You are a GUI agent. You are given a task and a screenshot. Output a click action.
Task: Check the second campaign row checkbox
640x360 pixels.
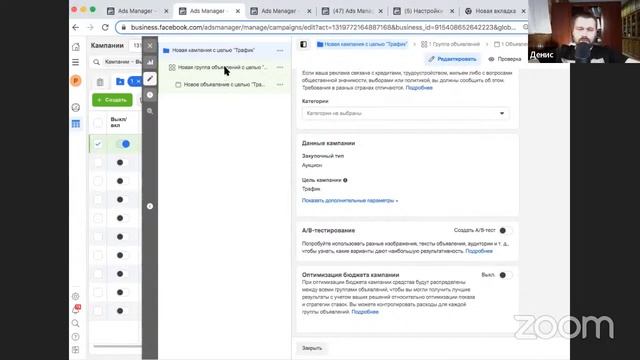(x=98, y=162)
